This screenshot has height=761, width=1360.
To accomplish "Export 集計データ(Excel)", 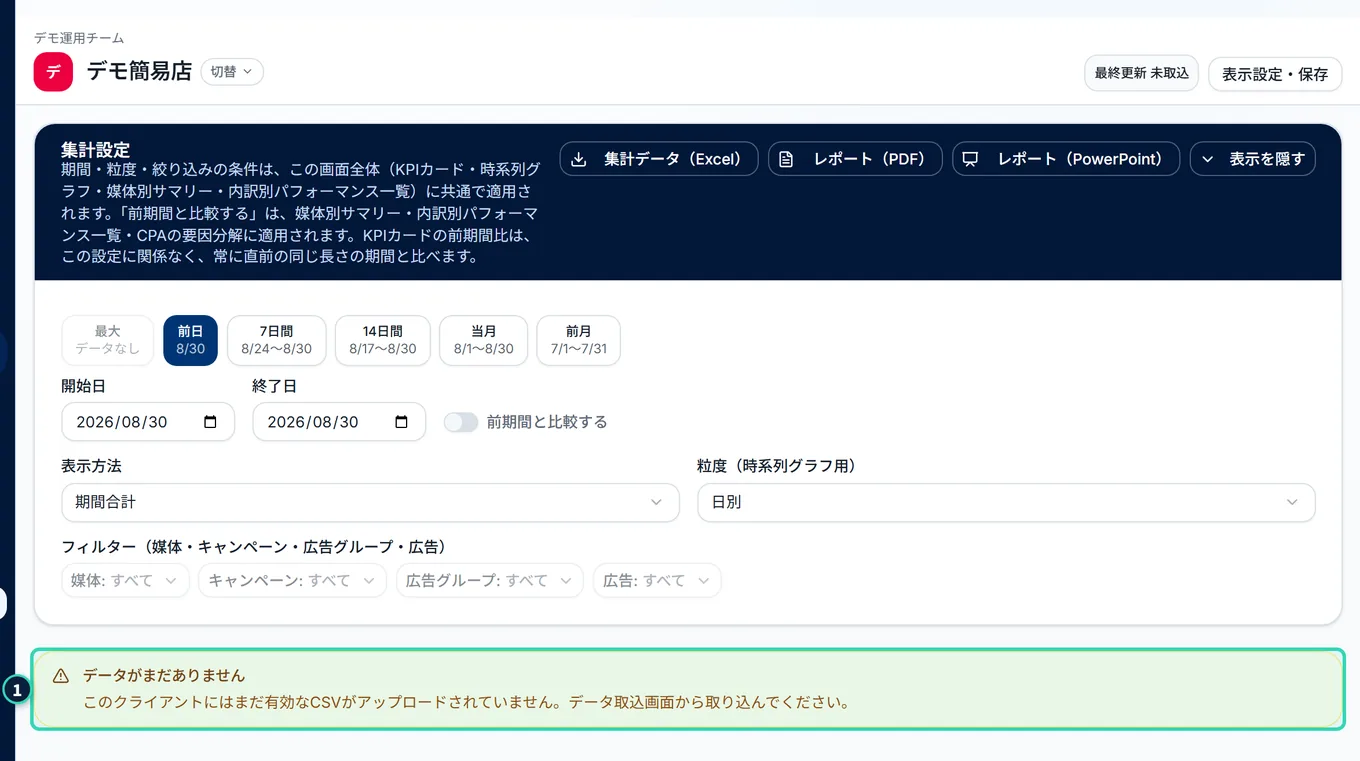I will click(x=659, y=159).
